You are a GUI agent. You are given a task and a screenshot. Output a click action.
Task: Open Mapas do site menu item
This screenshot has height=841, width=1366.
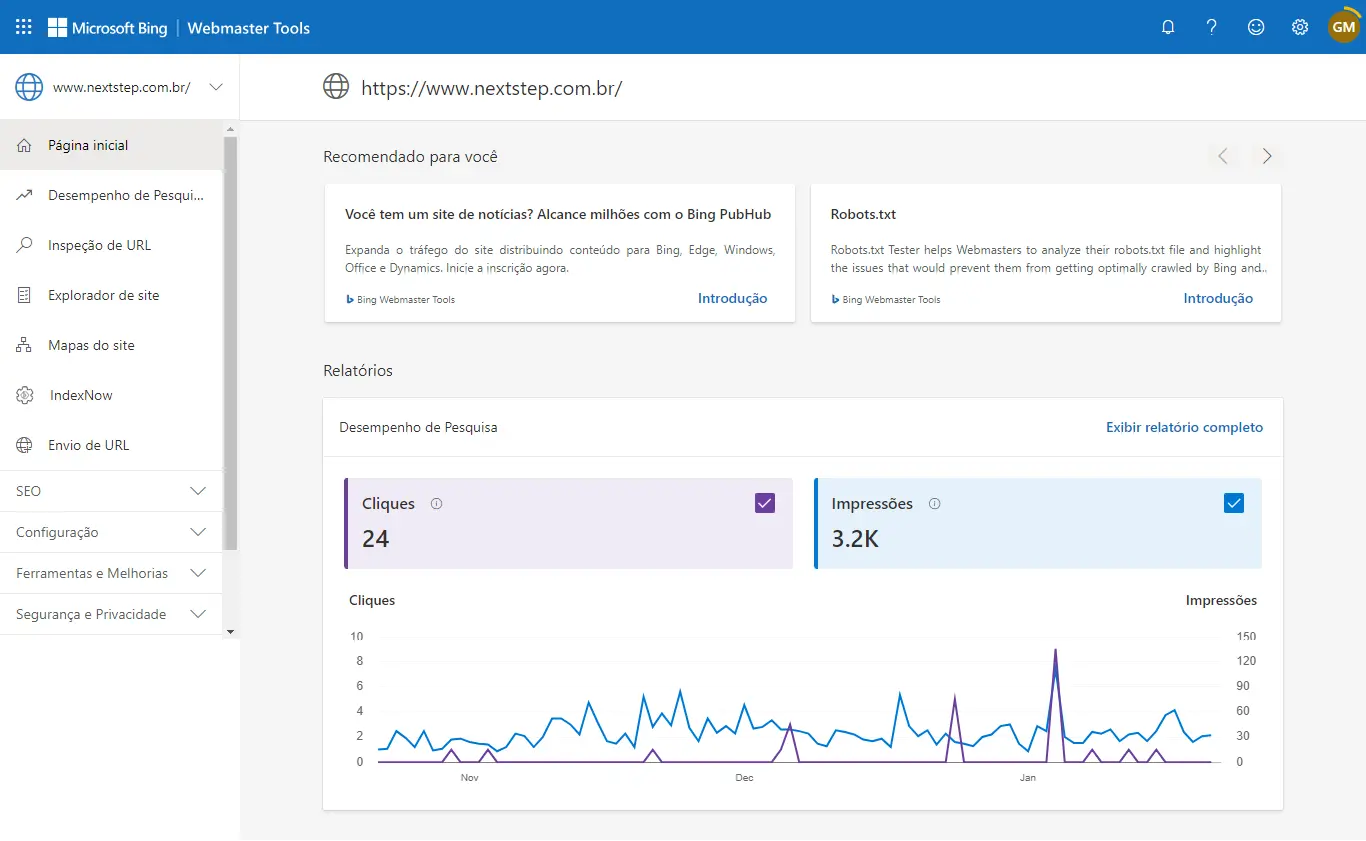pos(112,345)
